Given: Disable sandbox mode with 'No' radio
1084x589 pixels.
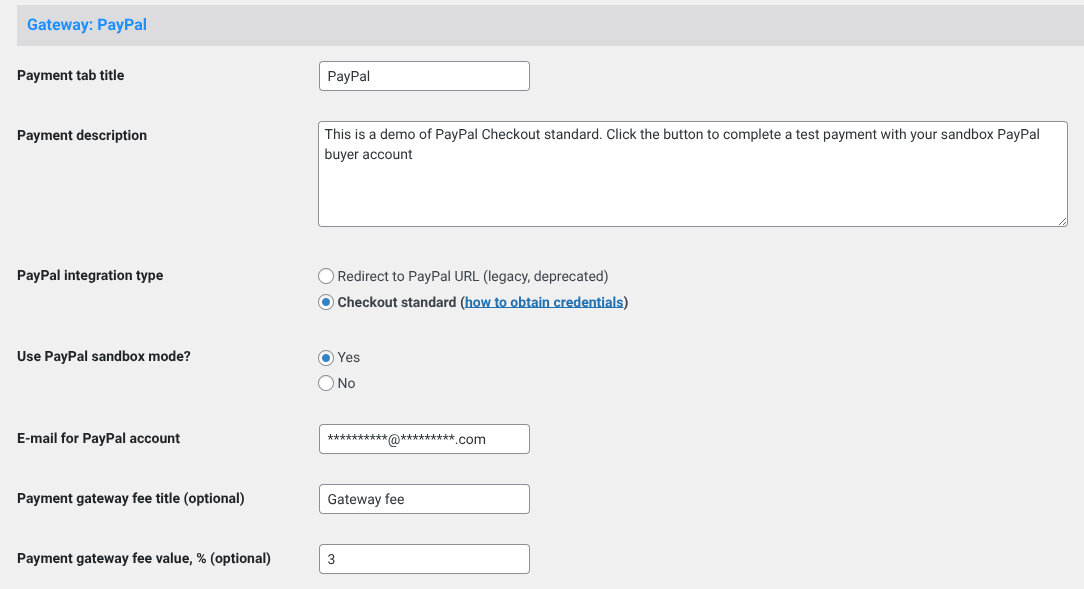Looking at the screenshot, I should tap(326, 383).
